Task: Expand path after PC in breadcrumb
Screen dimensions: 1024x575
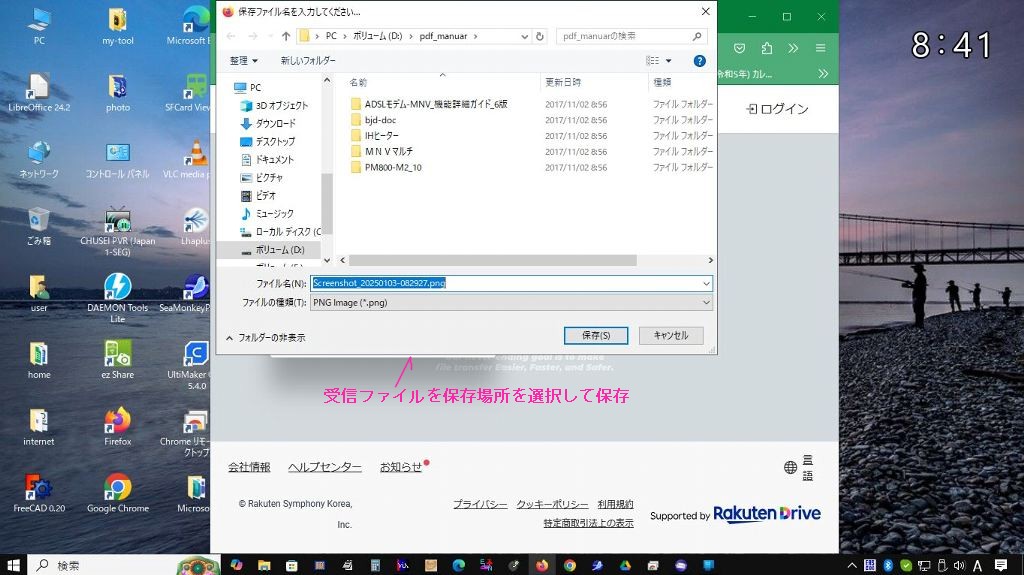Action: pyautogui.click(x=345, y=37)
